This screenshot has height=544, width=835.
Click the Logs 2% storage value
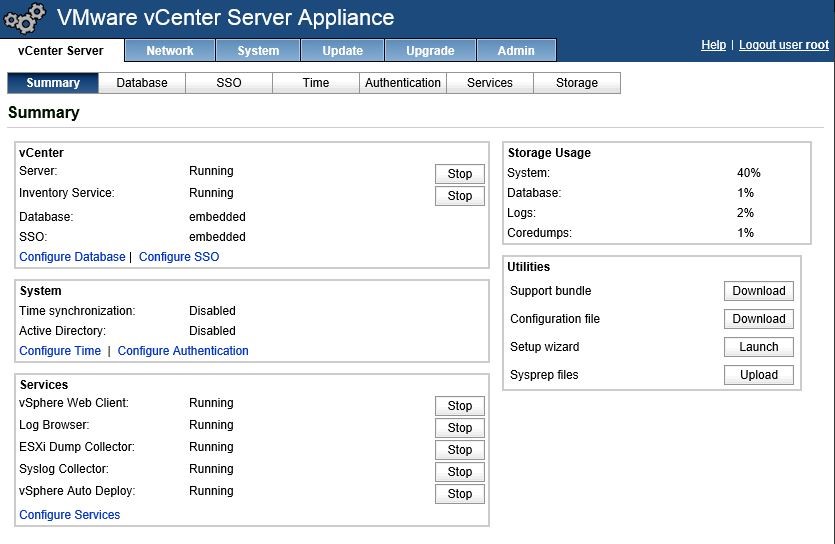click(x=746, y=213)
